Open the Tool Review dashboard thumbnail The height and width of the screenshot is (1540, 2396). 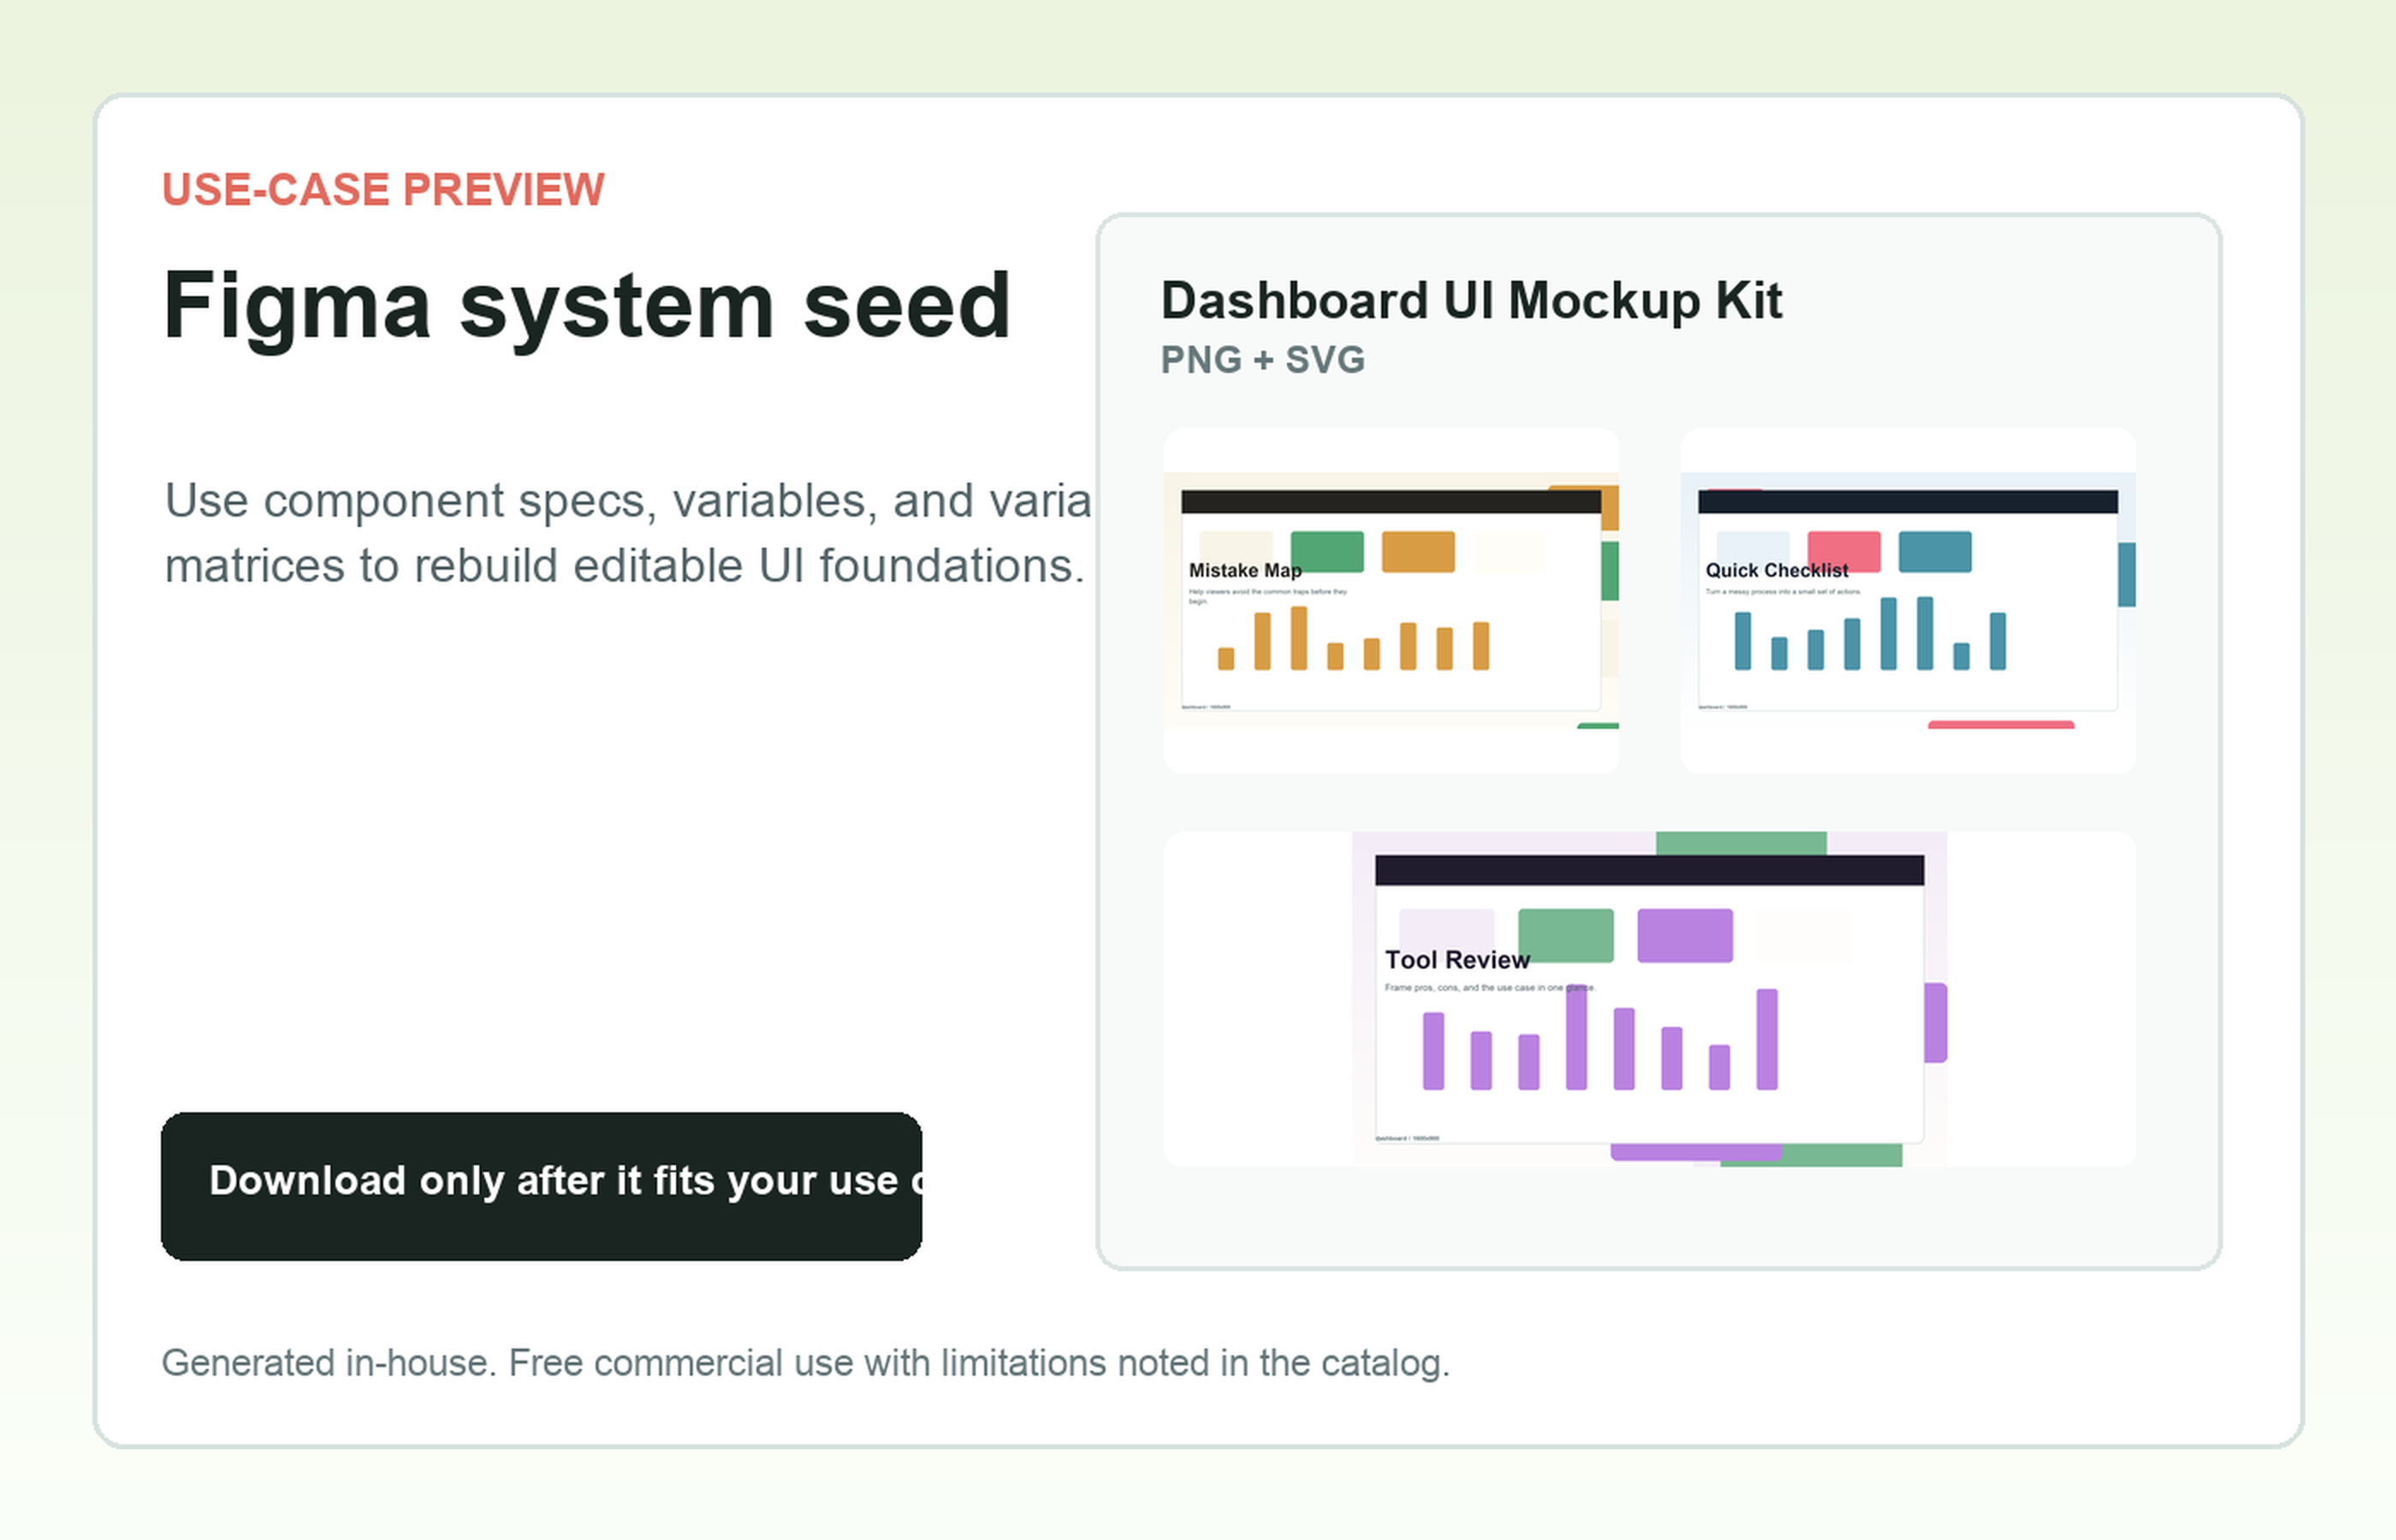point(1649,999)
